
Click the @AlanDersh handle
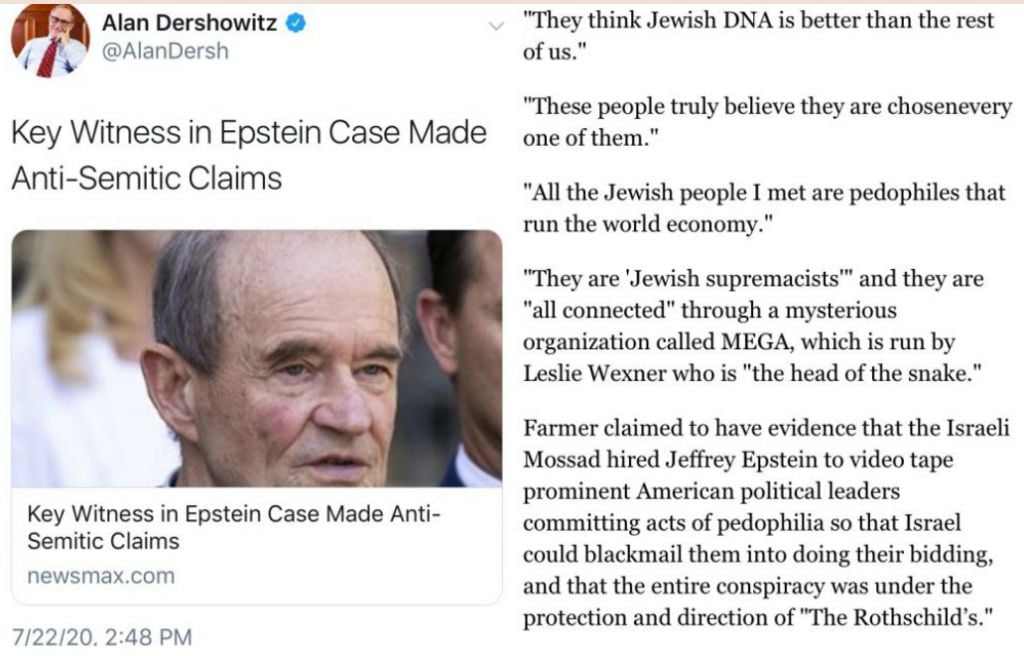166,51
